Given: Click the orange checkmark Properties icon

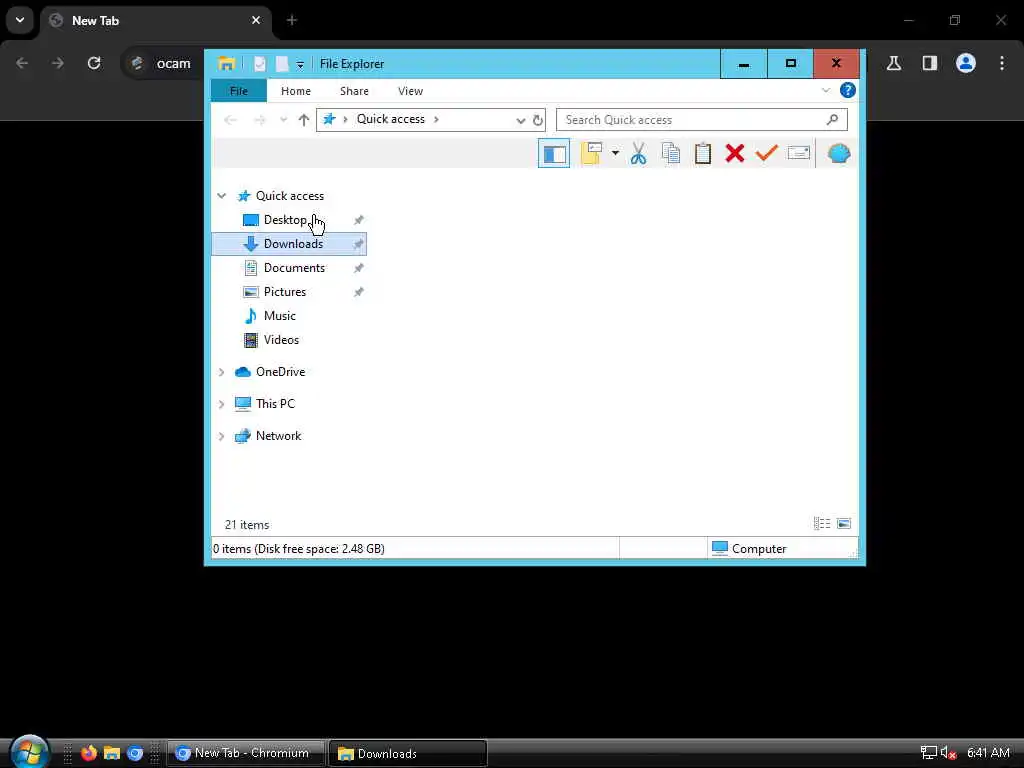Looking at the screenshot, I should point(767,153).
